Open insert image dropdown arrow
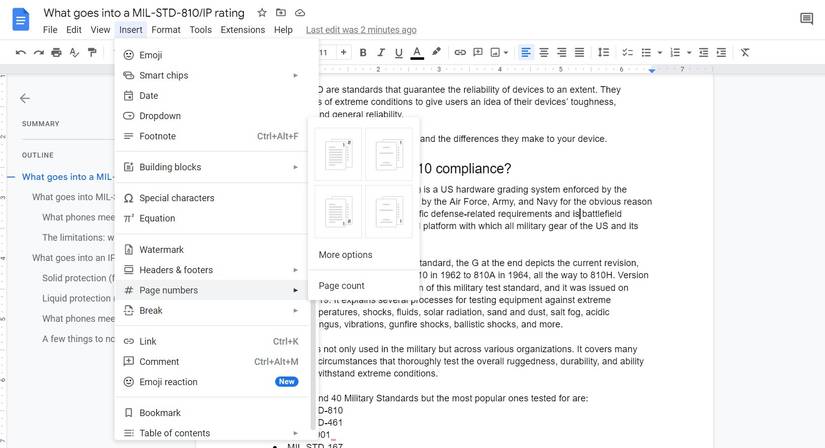The image size is (825, 448). click(x=506, y=53)
